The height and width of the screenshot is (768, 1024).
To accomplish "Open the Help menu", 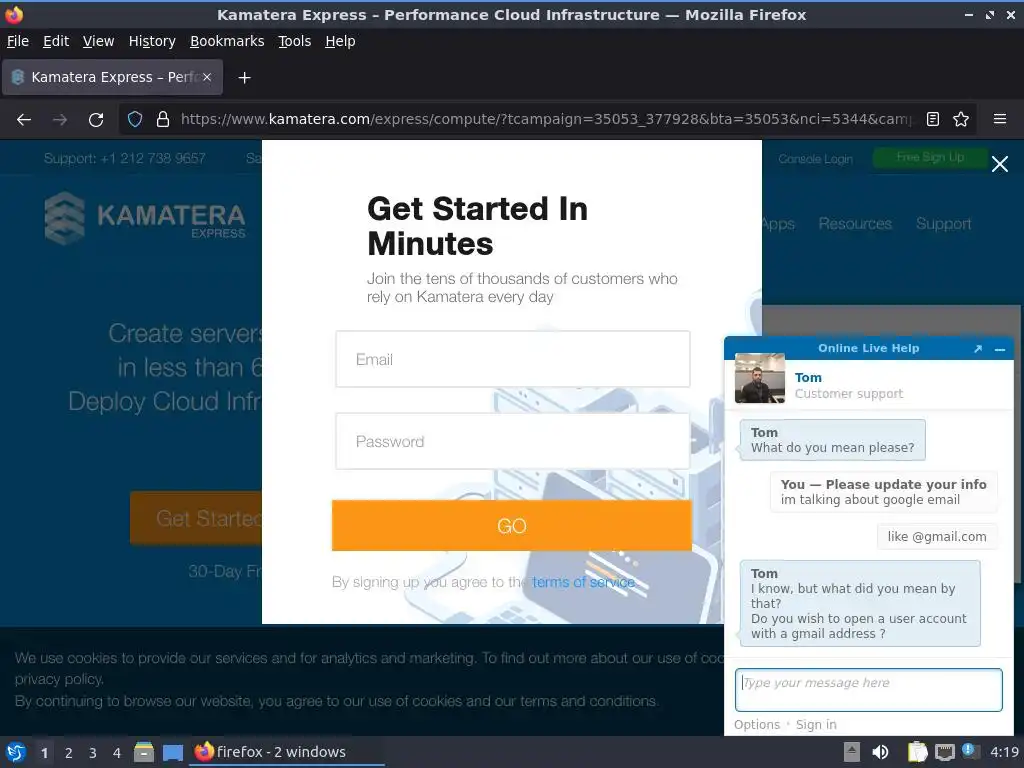I will click(340, 41).
